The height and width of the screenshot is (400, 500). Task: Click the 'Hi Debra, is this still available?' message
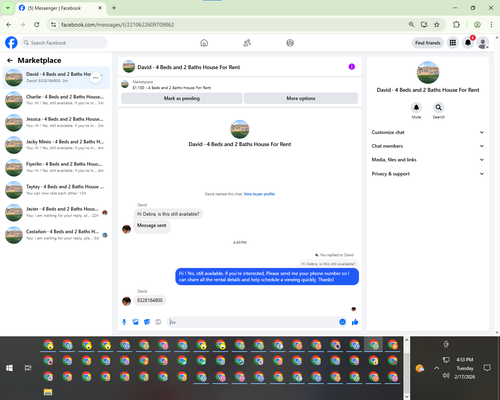pyautogui.click(x=168, y=214)
